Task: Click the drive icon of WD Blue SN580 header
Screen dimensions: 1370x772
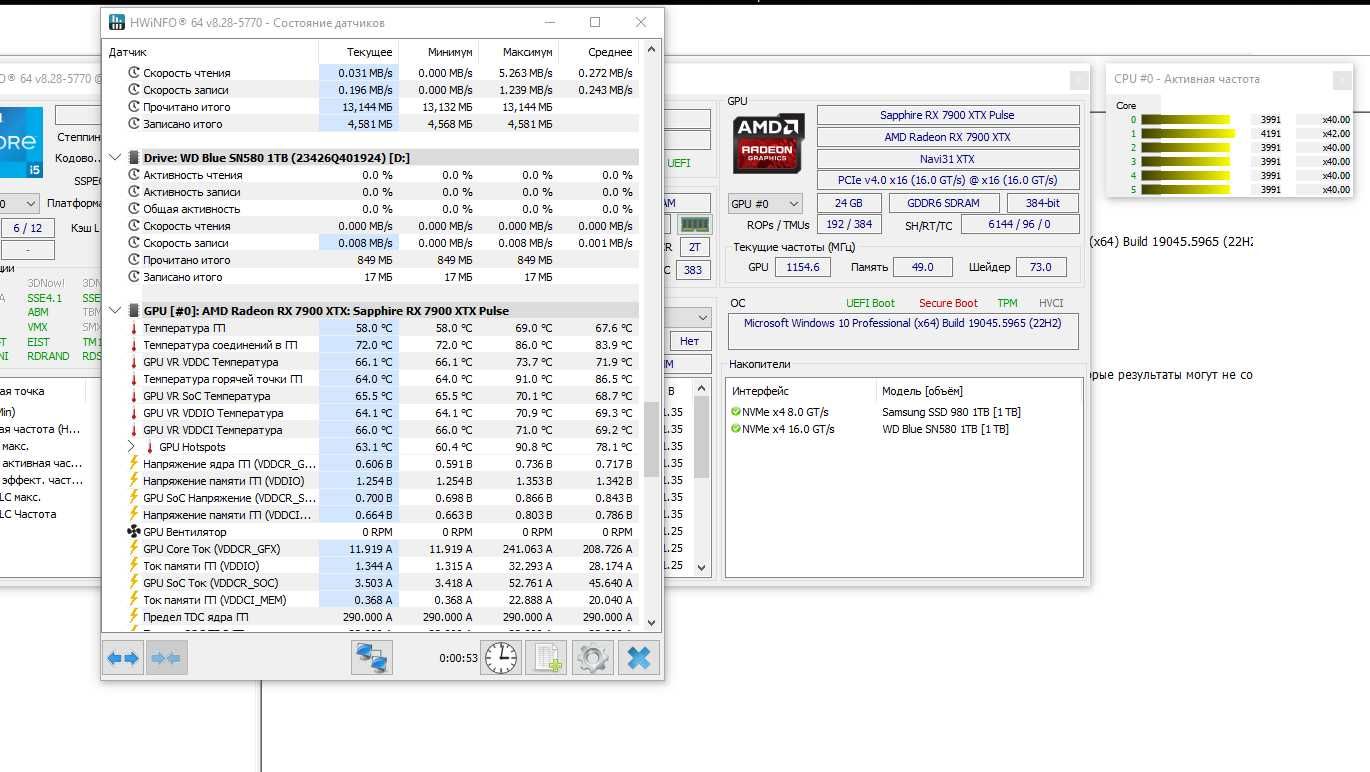Action: [134, 158]
